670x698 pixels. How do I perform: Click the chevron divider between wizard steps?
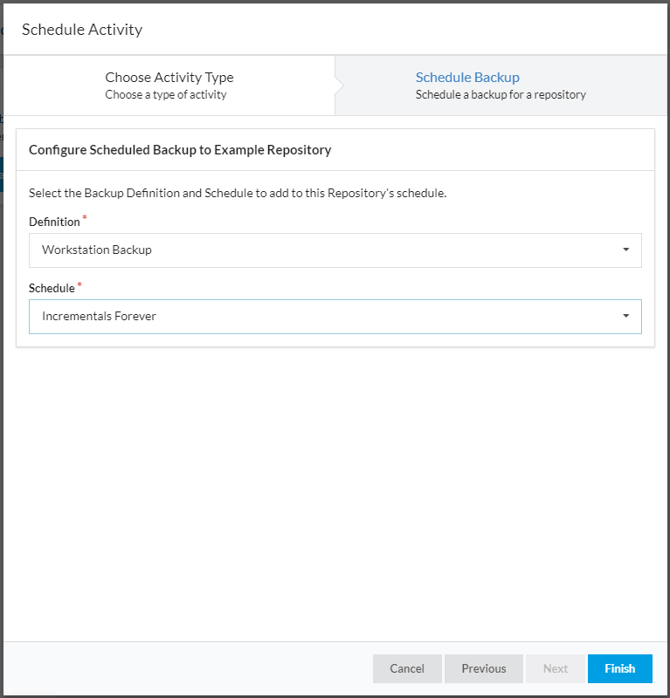pyautogui.click(x=338, y=85)
